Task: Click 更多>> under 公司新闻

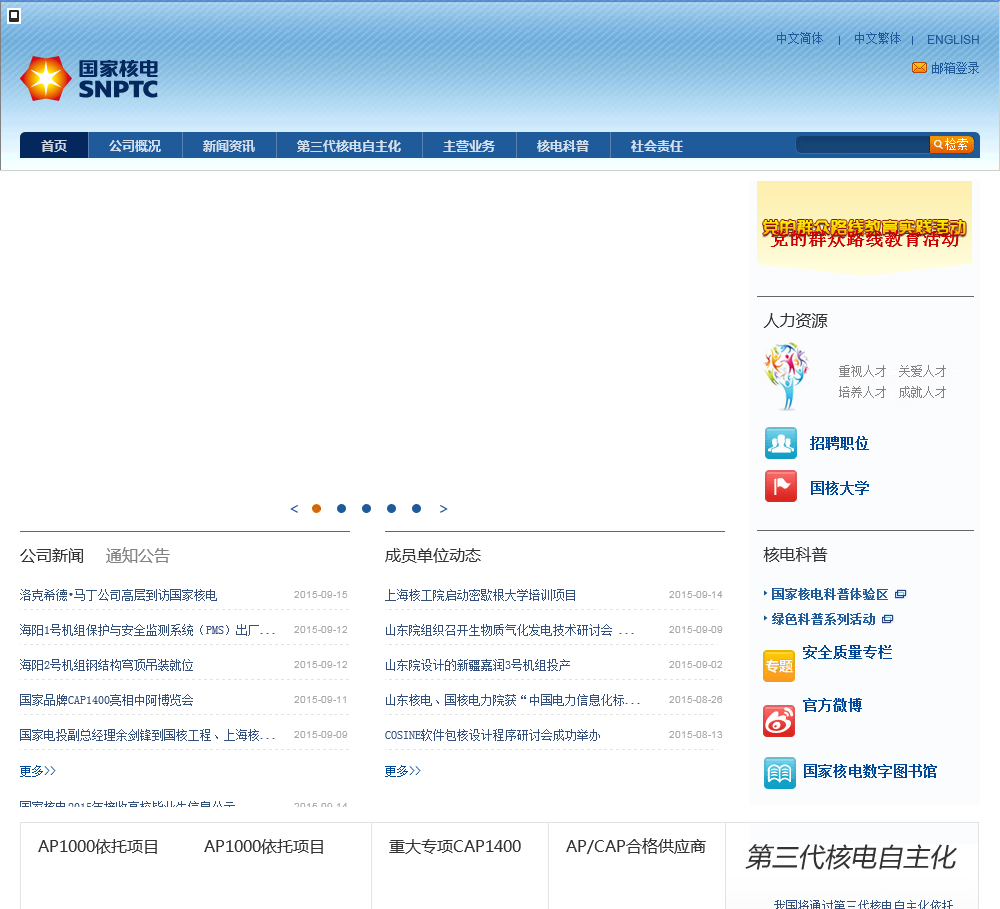Action: point(38,771)
